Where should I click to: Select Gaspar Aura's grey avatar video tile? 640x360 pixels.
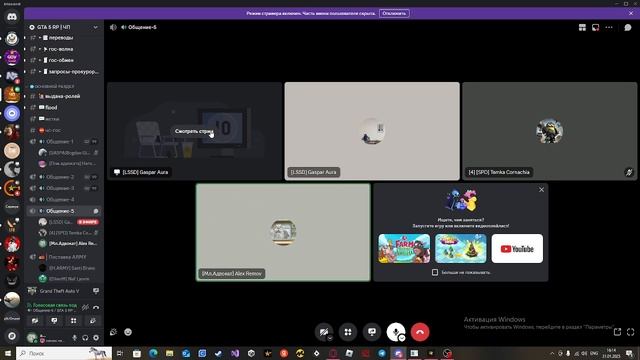(372, 131)
